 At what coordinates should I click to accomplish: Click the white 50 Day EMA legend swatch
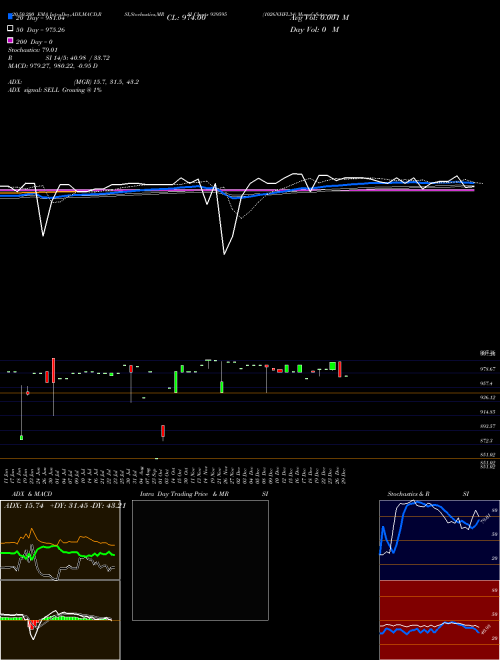pyautogui.click(x=11, y=29)
